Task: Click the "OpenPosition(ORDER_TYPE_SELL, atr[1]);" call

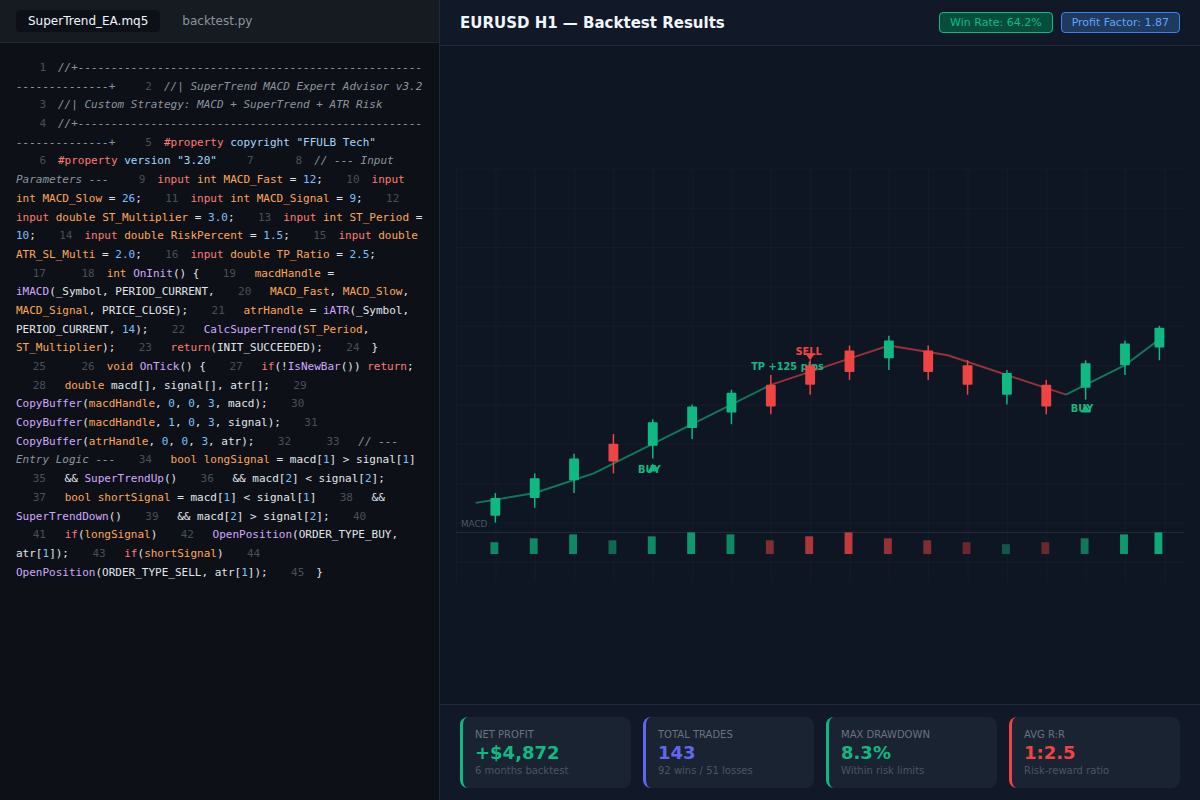Action: [x=141, y=572]
